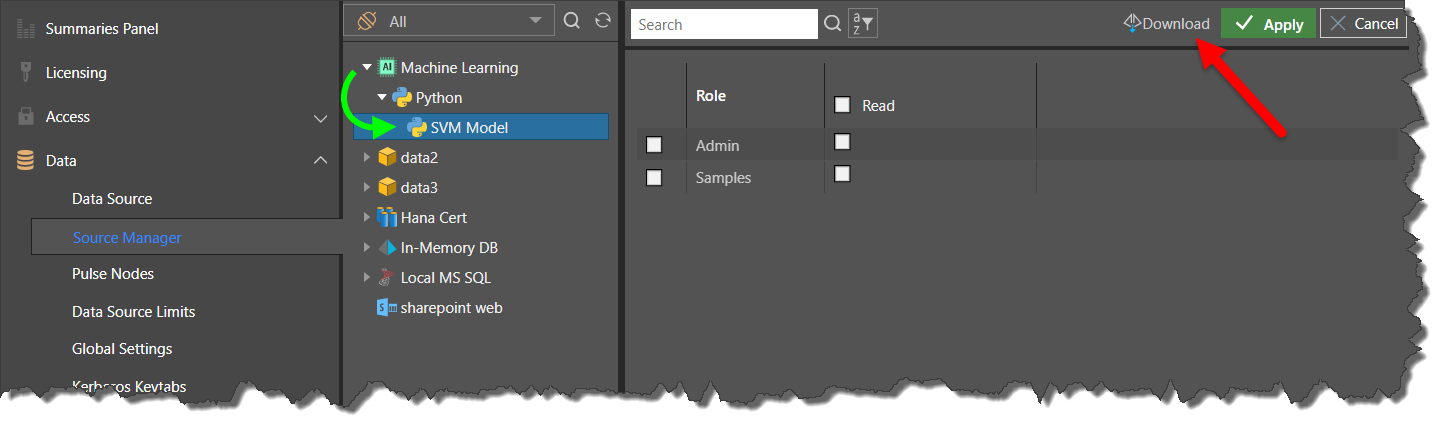
Task: Toggle the Read column header checkbox
Action: point(842,105)
